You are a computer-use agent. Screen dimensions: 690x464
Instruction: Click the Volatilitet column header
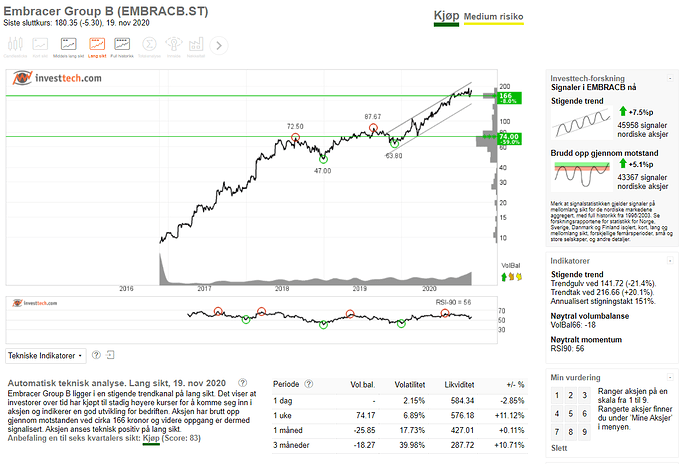410,384
